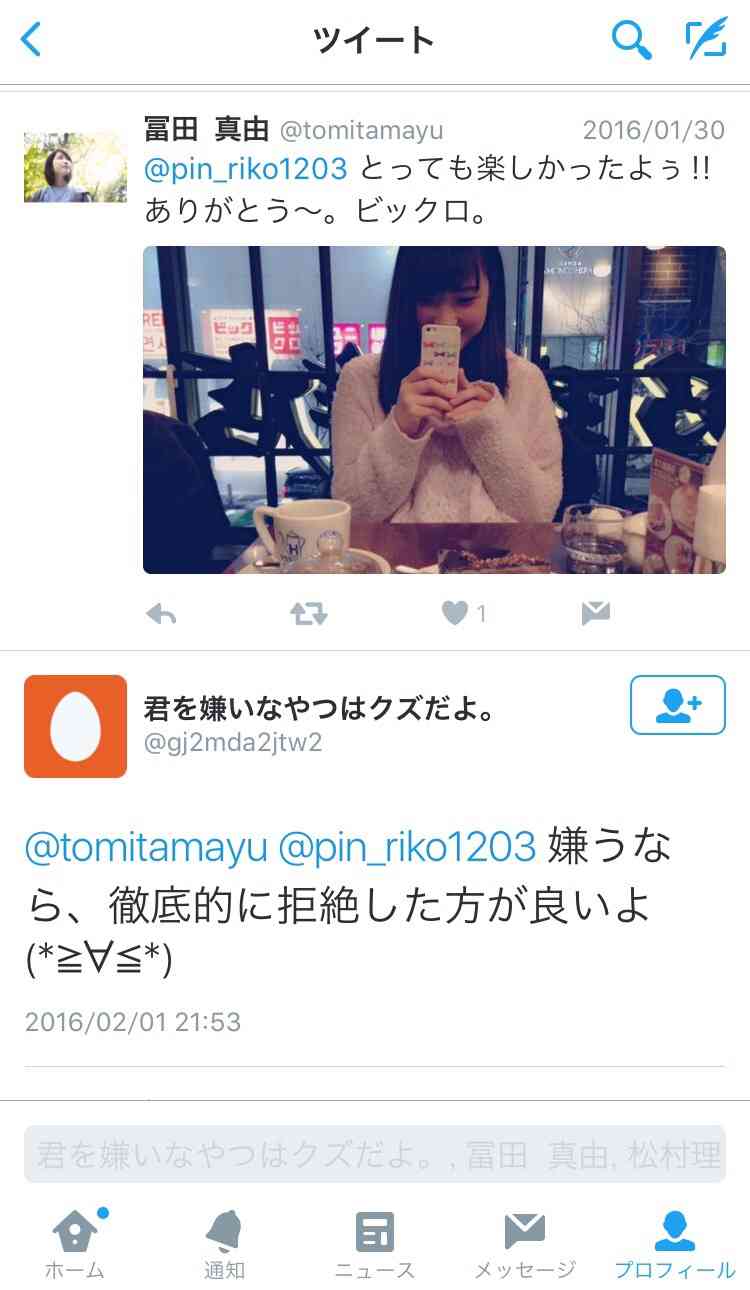Tap 冨田 真由's profile avatar
750x1290 pixels.
[75, 168]
